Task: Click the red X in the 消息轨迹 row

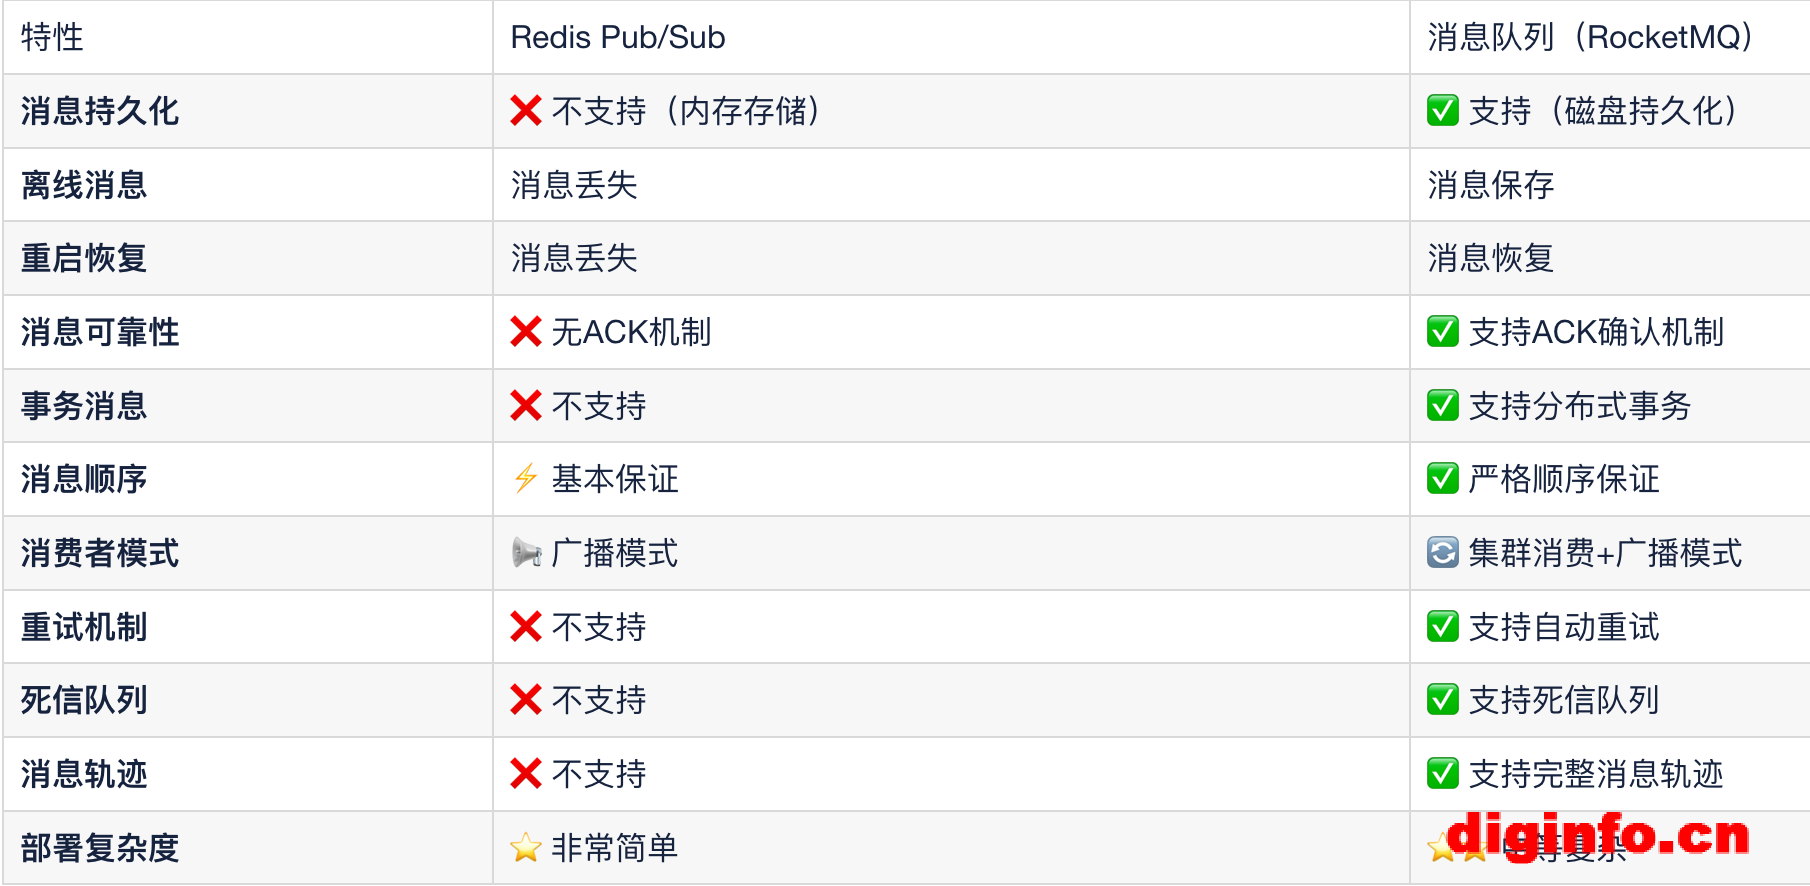Action: pos(526,774)
